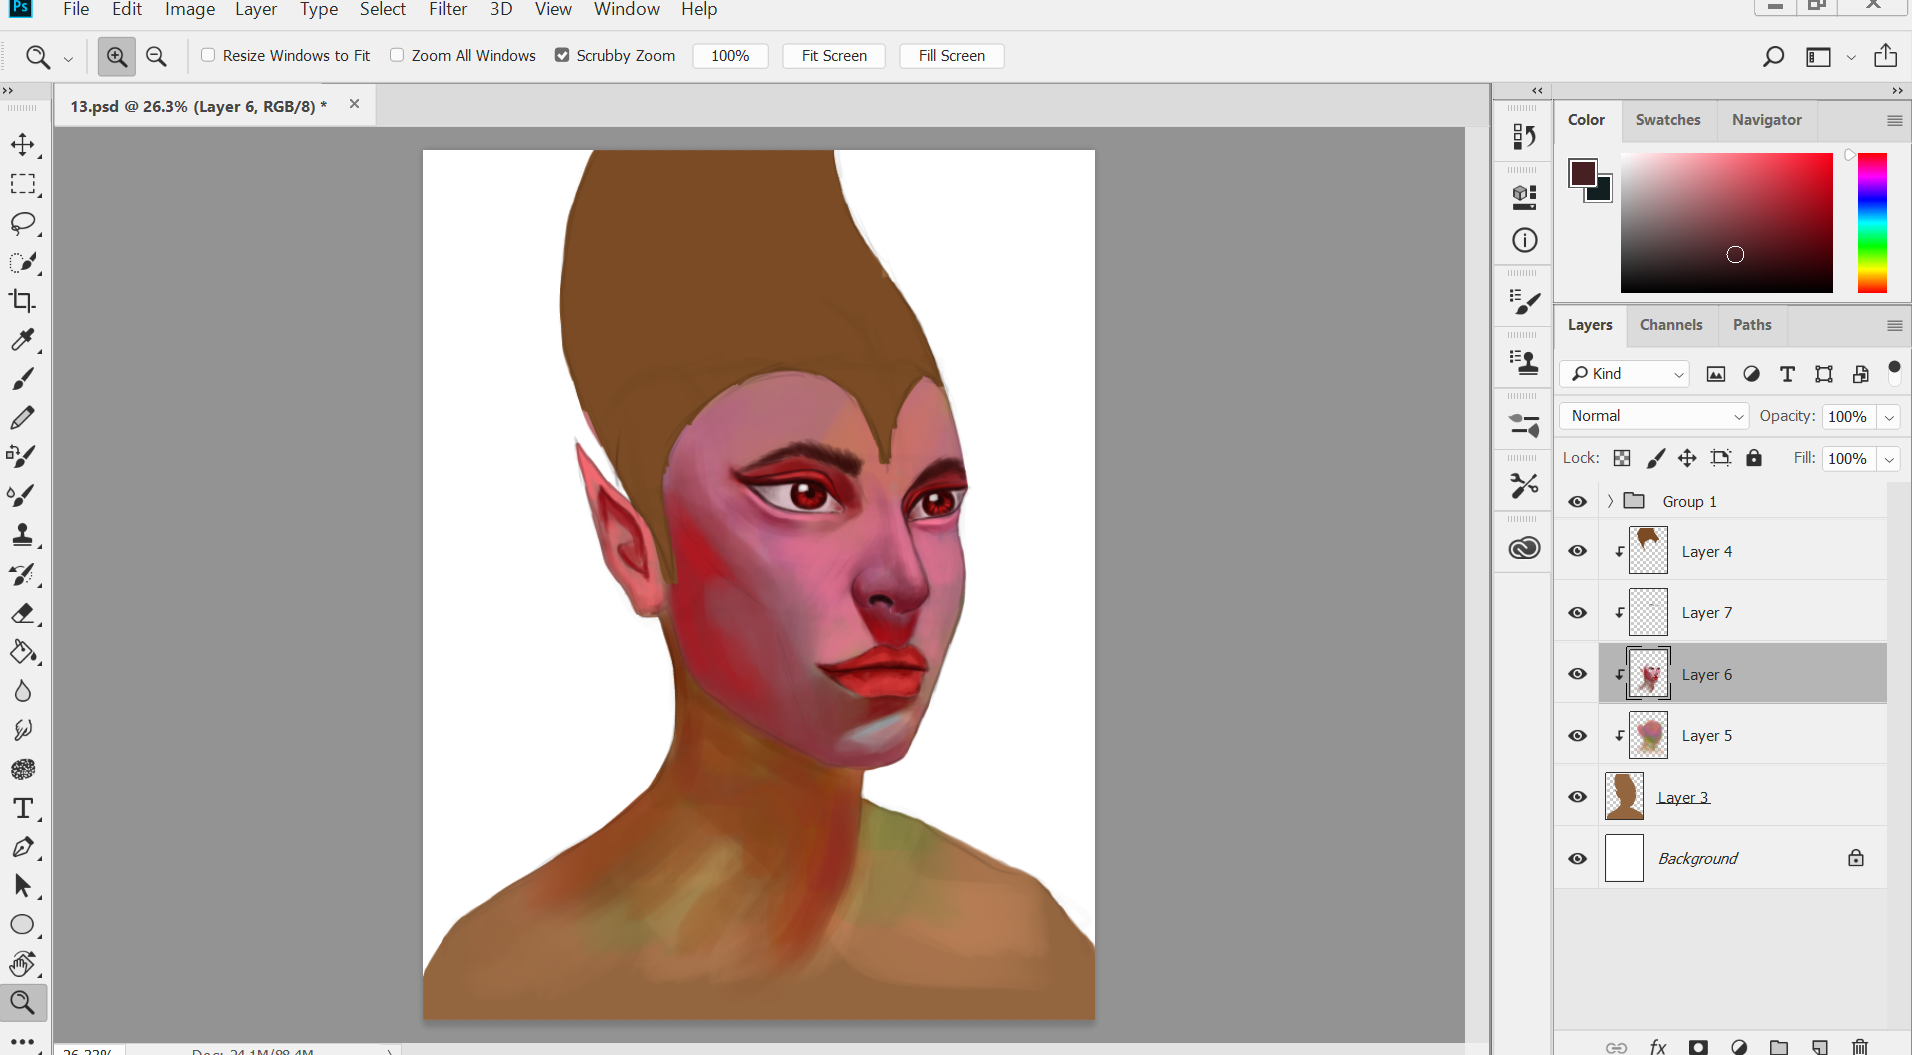Switch to the Swatches tab
This screenshot has height=1055, width=1912.
[1668, 120]
